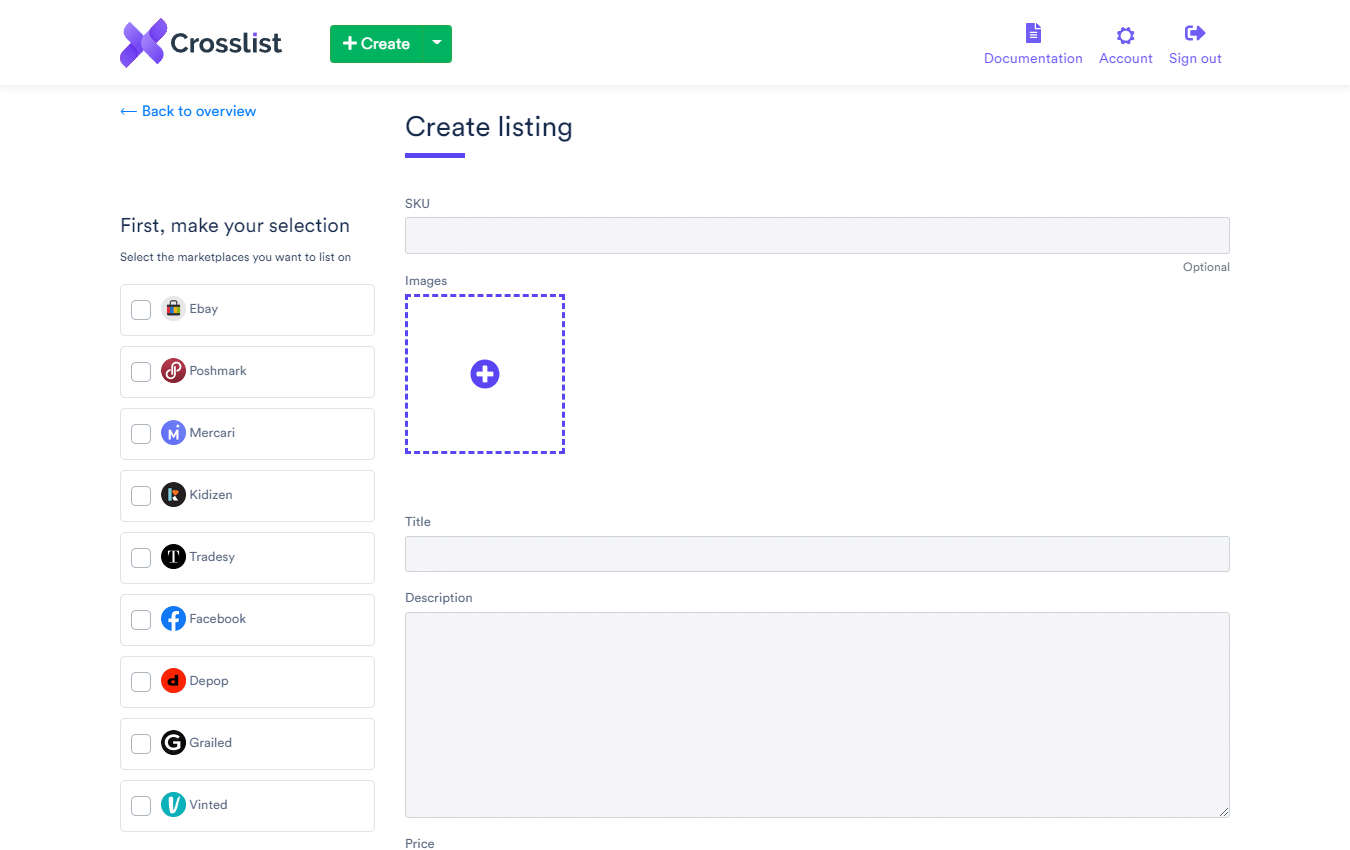Click the Mercari marketplace icon

pos(173,433)
